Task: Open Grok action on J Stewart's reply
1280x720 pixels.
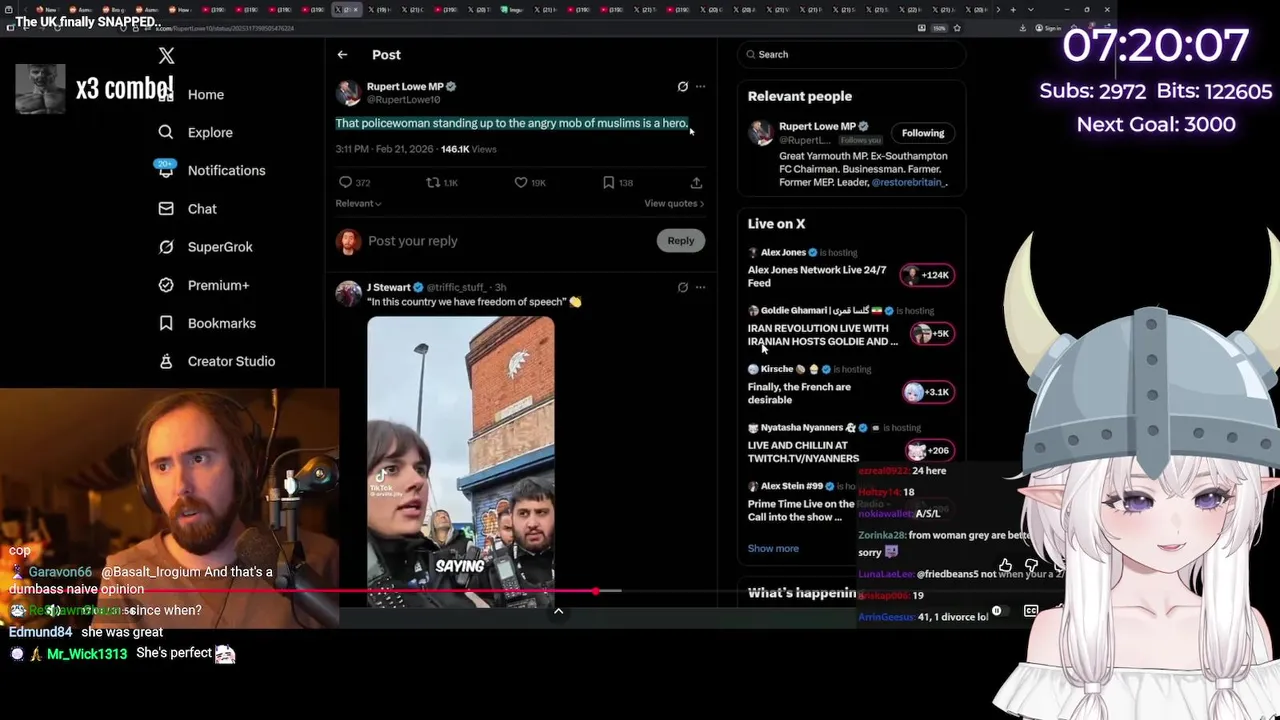Action: [683, 288]
